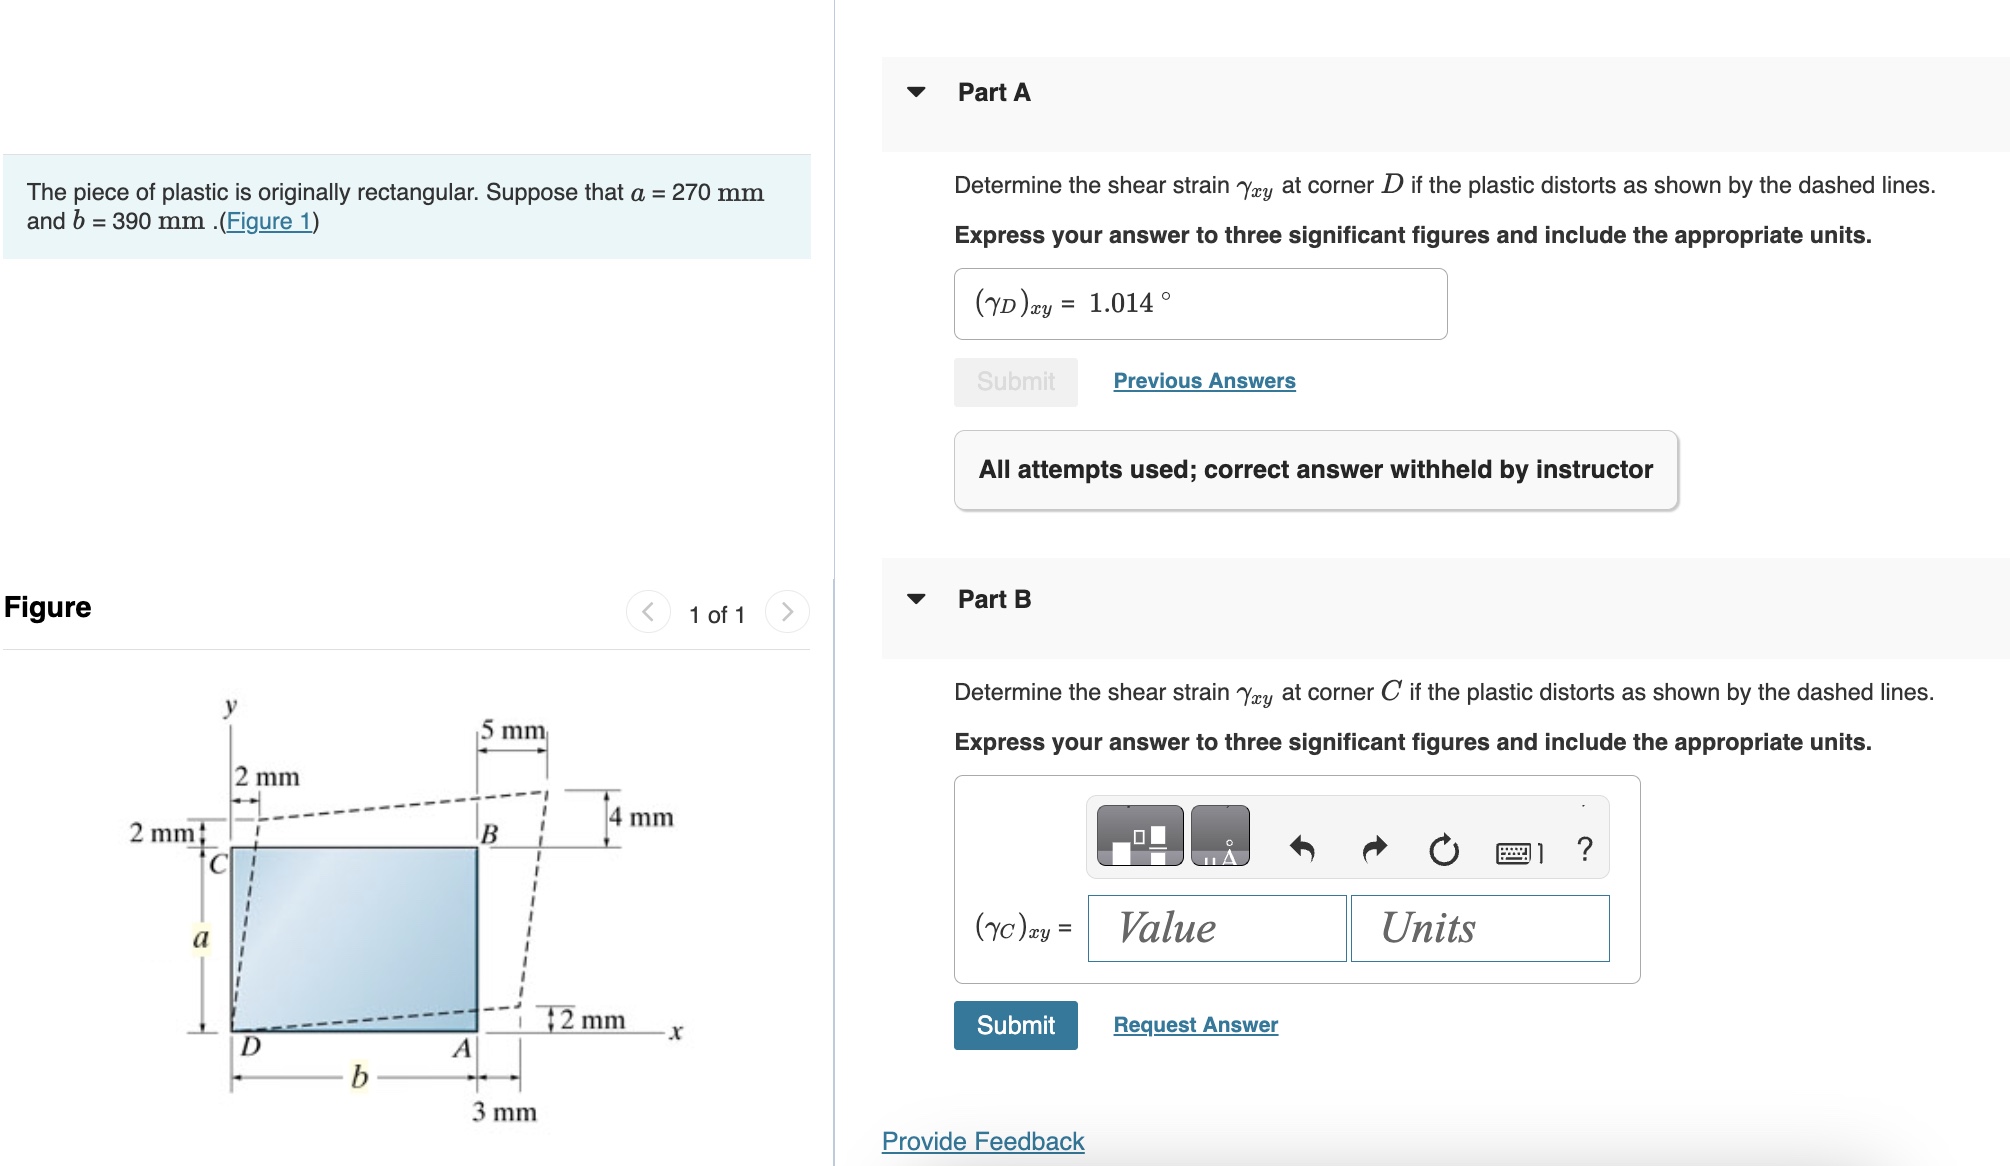Submit the Part B answer
This screenshot has height=1166, width=2010.
click(x=1015, y=1025)
